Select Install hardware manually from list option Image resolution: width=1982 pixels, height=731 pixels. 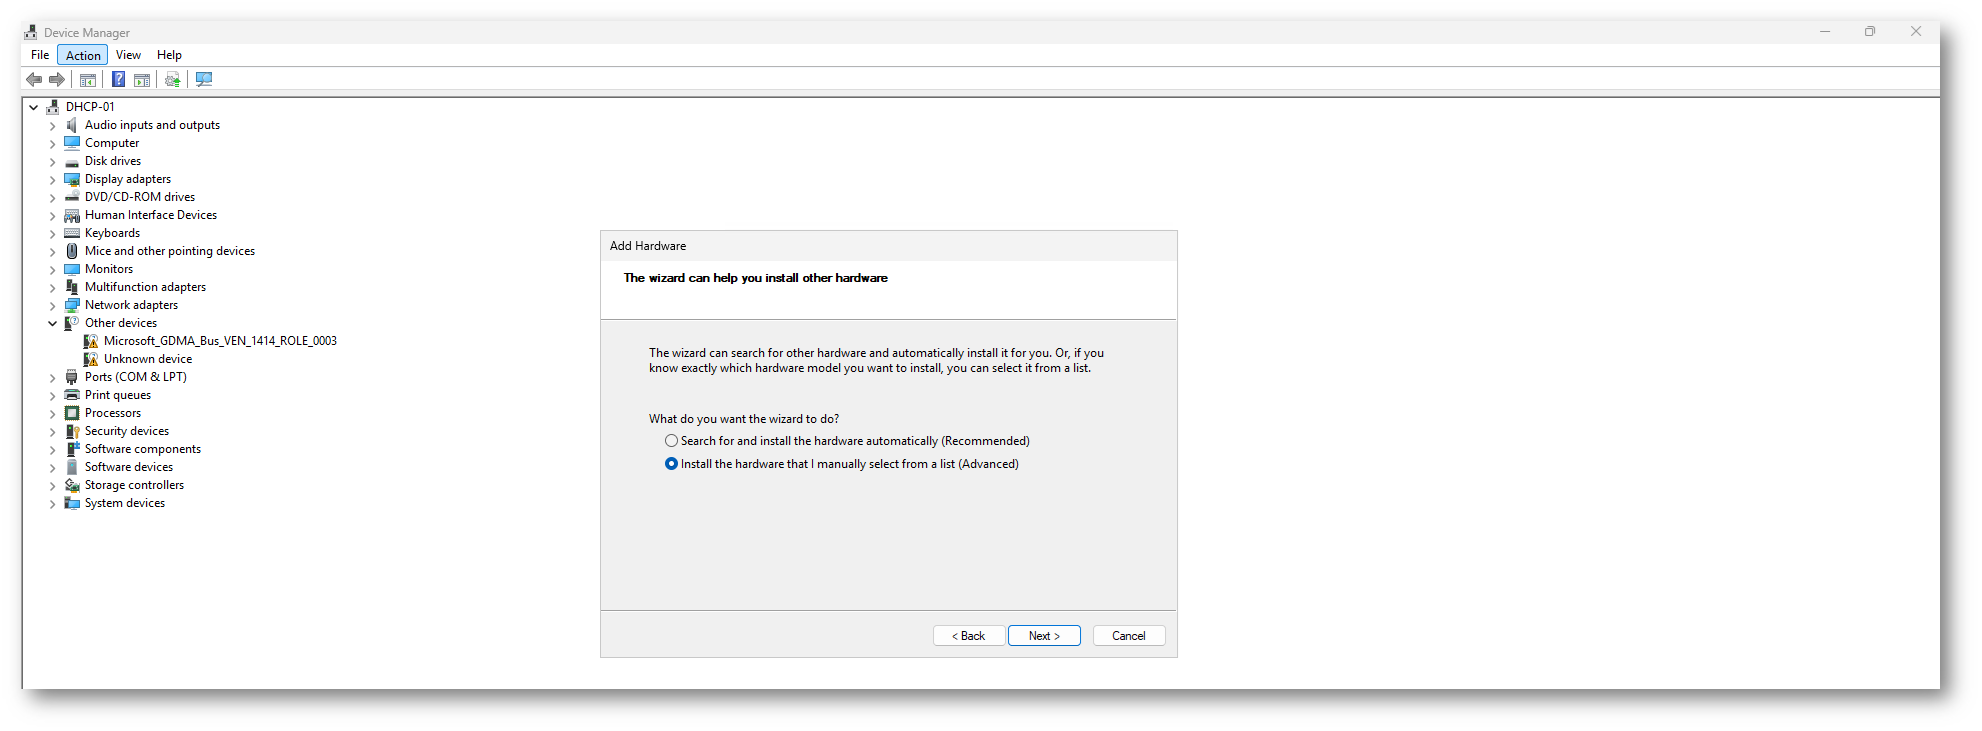(672, 464)
